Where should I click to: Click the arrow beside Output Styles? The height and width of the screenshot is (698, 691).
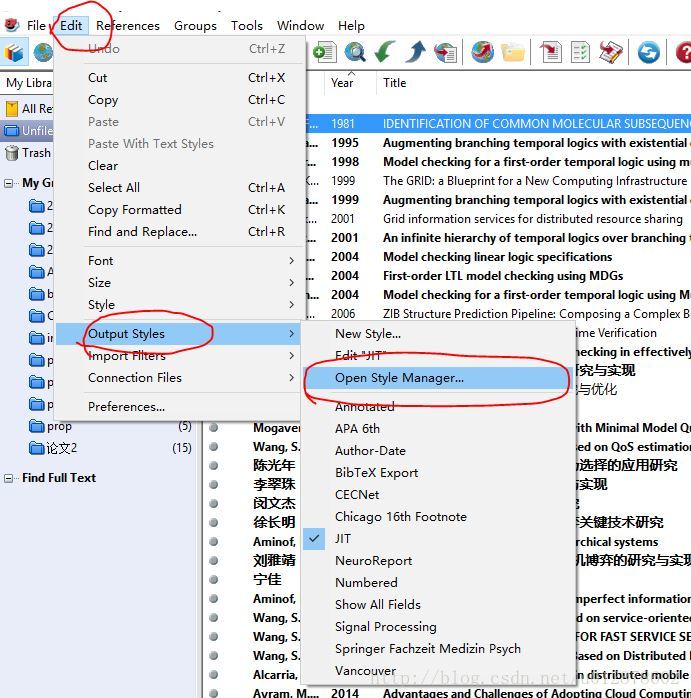(291, 333)
